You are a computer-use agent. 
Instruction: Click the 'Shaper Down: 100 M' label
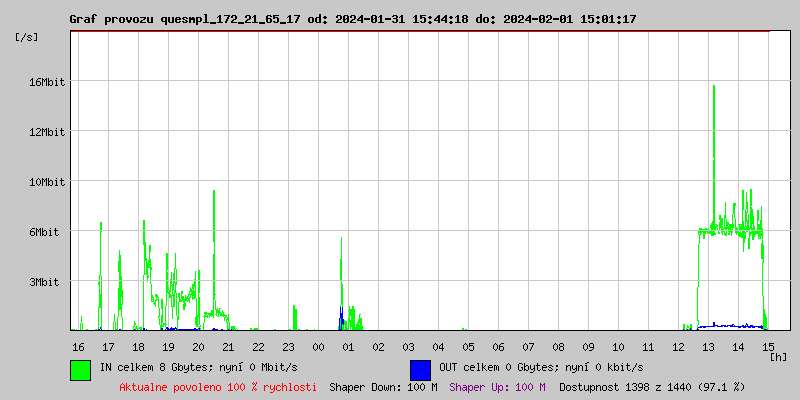coord(383,387)
